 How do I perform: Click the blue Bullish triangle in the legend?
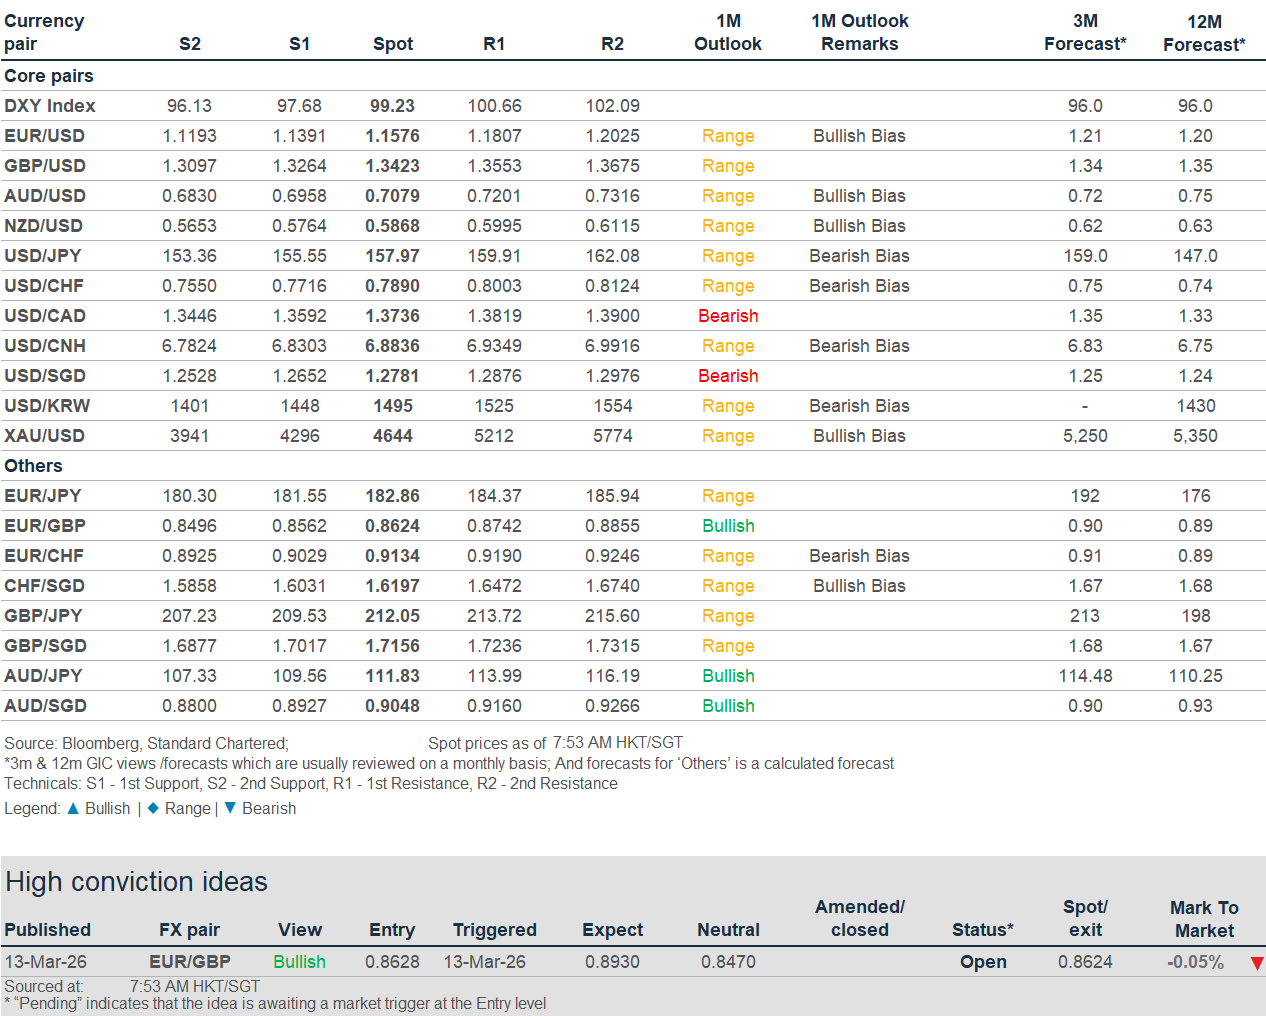(x=73, y=808)
